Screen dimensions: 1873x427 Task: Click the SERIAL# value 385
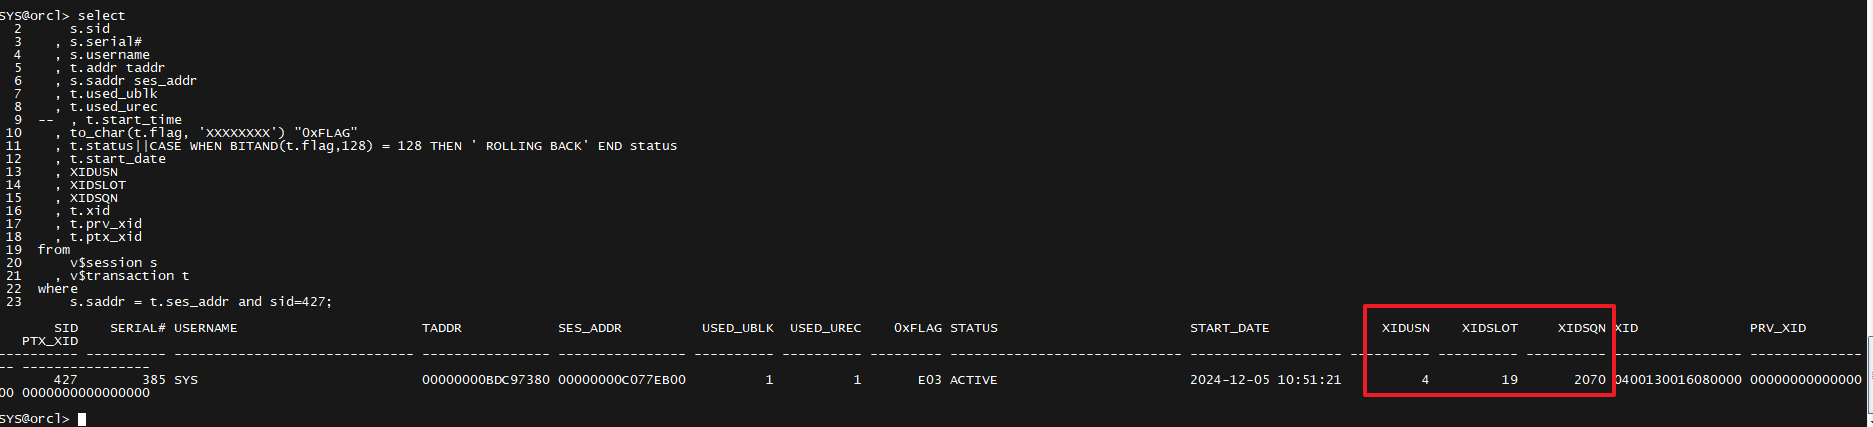(153, 380)
